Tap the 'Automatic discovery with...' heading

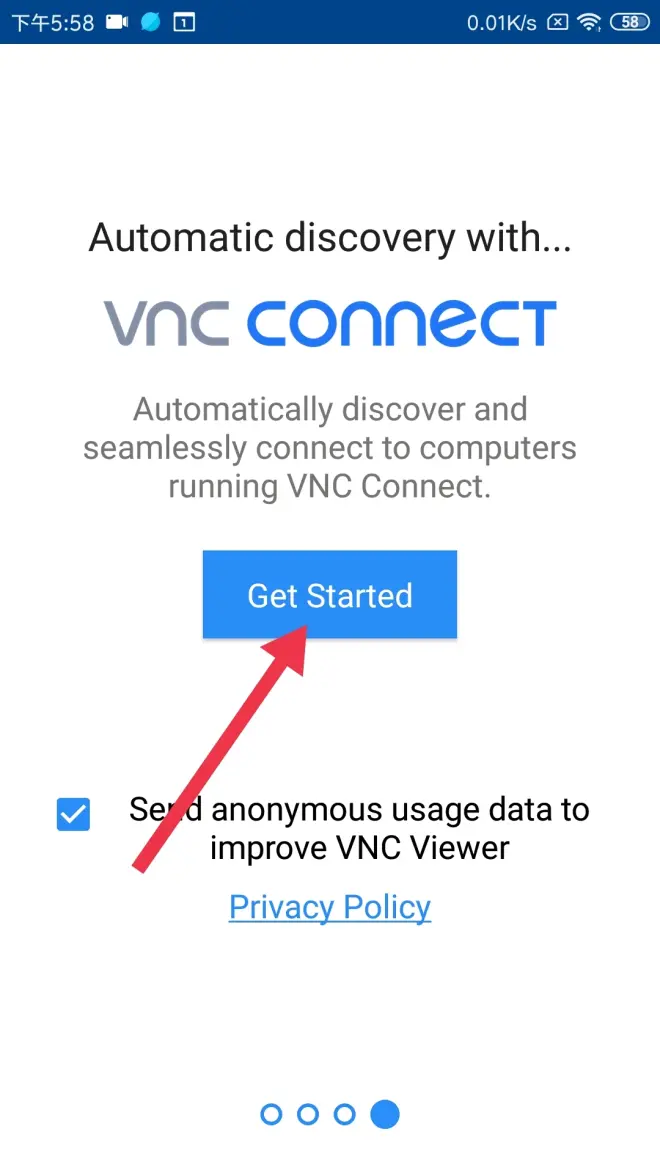point(330,238)
